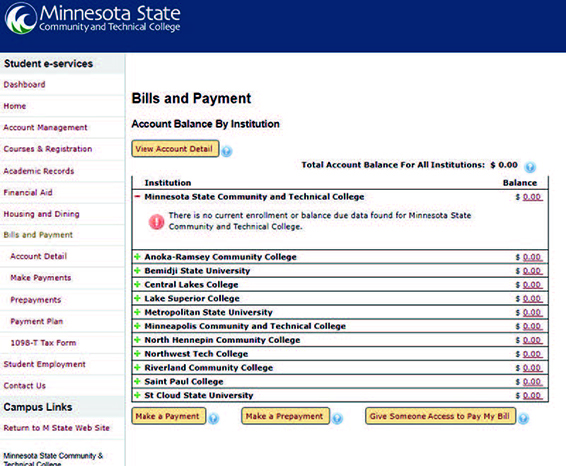The height and width of the screenshot is (466, 566).
Task: Open Anoka-Ramsey 0.00 balance link
Action: coord(532,257)
